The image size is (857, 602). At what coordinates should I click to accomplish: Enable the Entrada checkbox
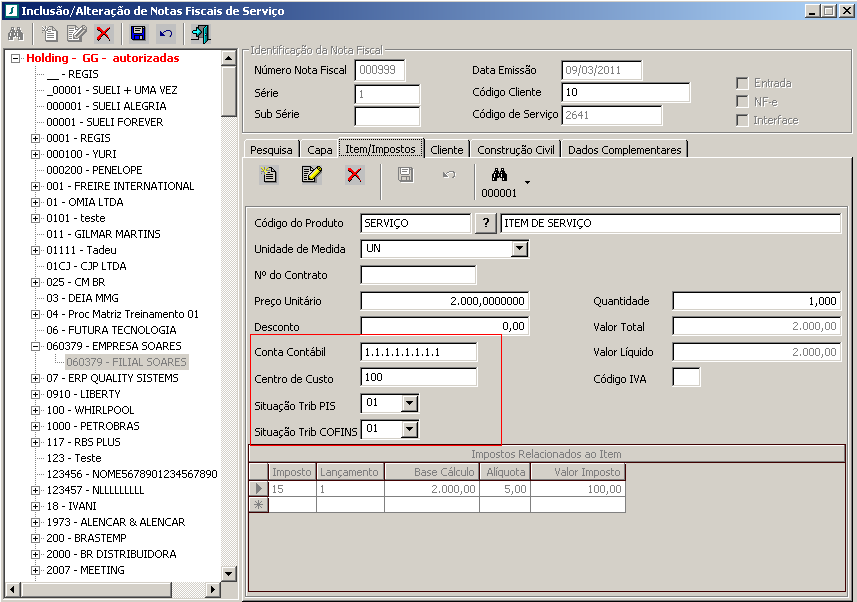742,83
